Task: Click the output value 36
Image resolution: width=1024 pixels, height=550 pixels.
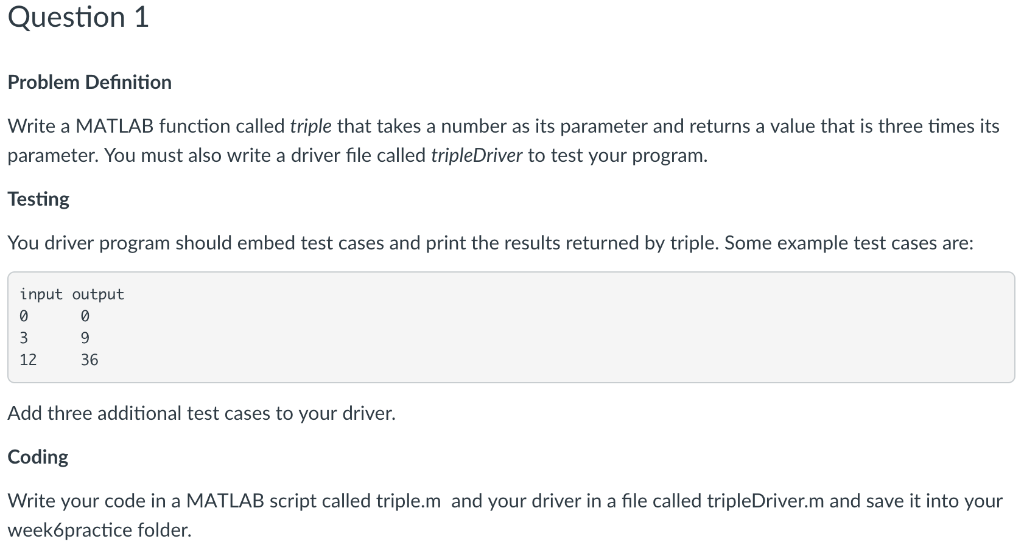Action: pos(89,360)
